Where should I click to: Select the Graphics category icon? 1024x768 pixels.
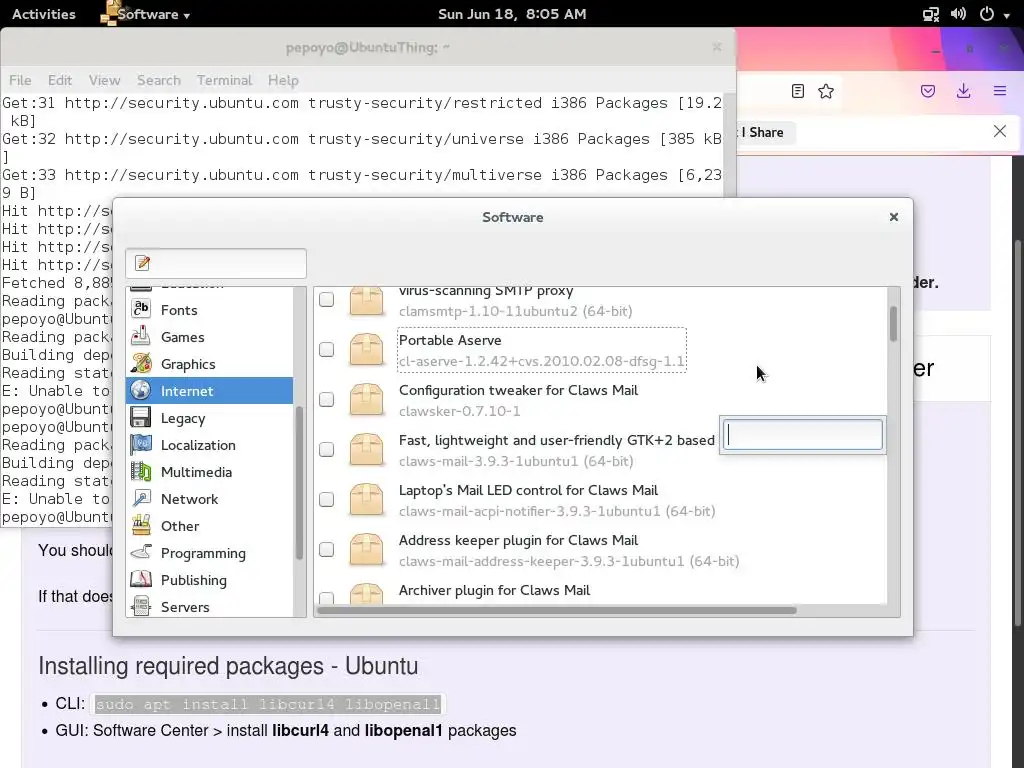click(x=141, y=363)
